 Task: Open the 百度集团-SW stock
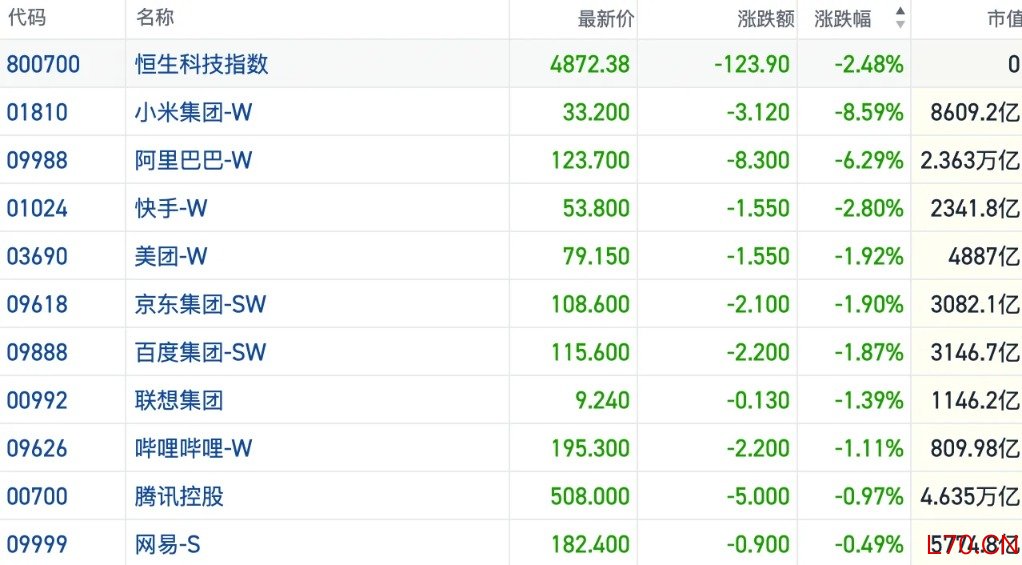click(201, 353)
